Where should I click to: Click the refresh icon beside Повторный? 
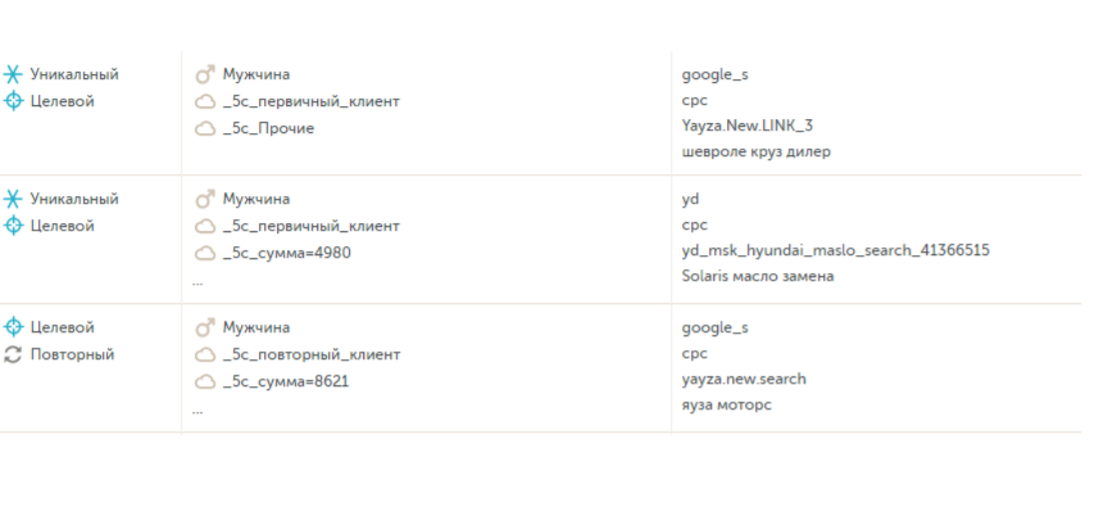(13, 355)
